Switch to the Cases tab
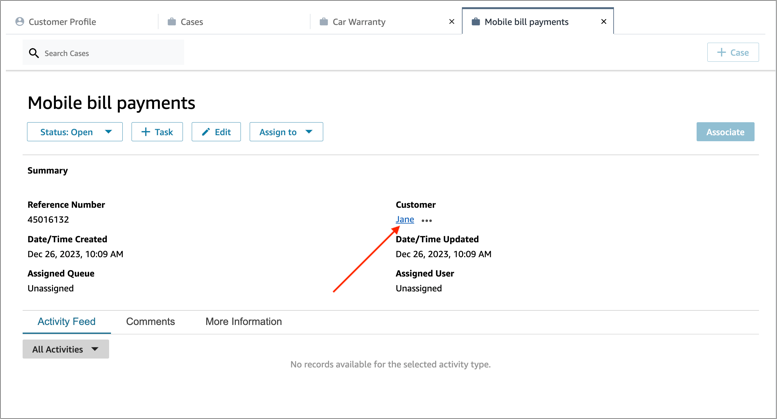The width and height of the screenshot is (777, 419). click(191, 21)
